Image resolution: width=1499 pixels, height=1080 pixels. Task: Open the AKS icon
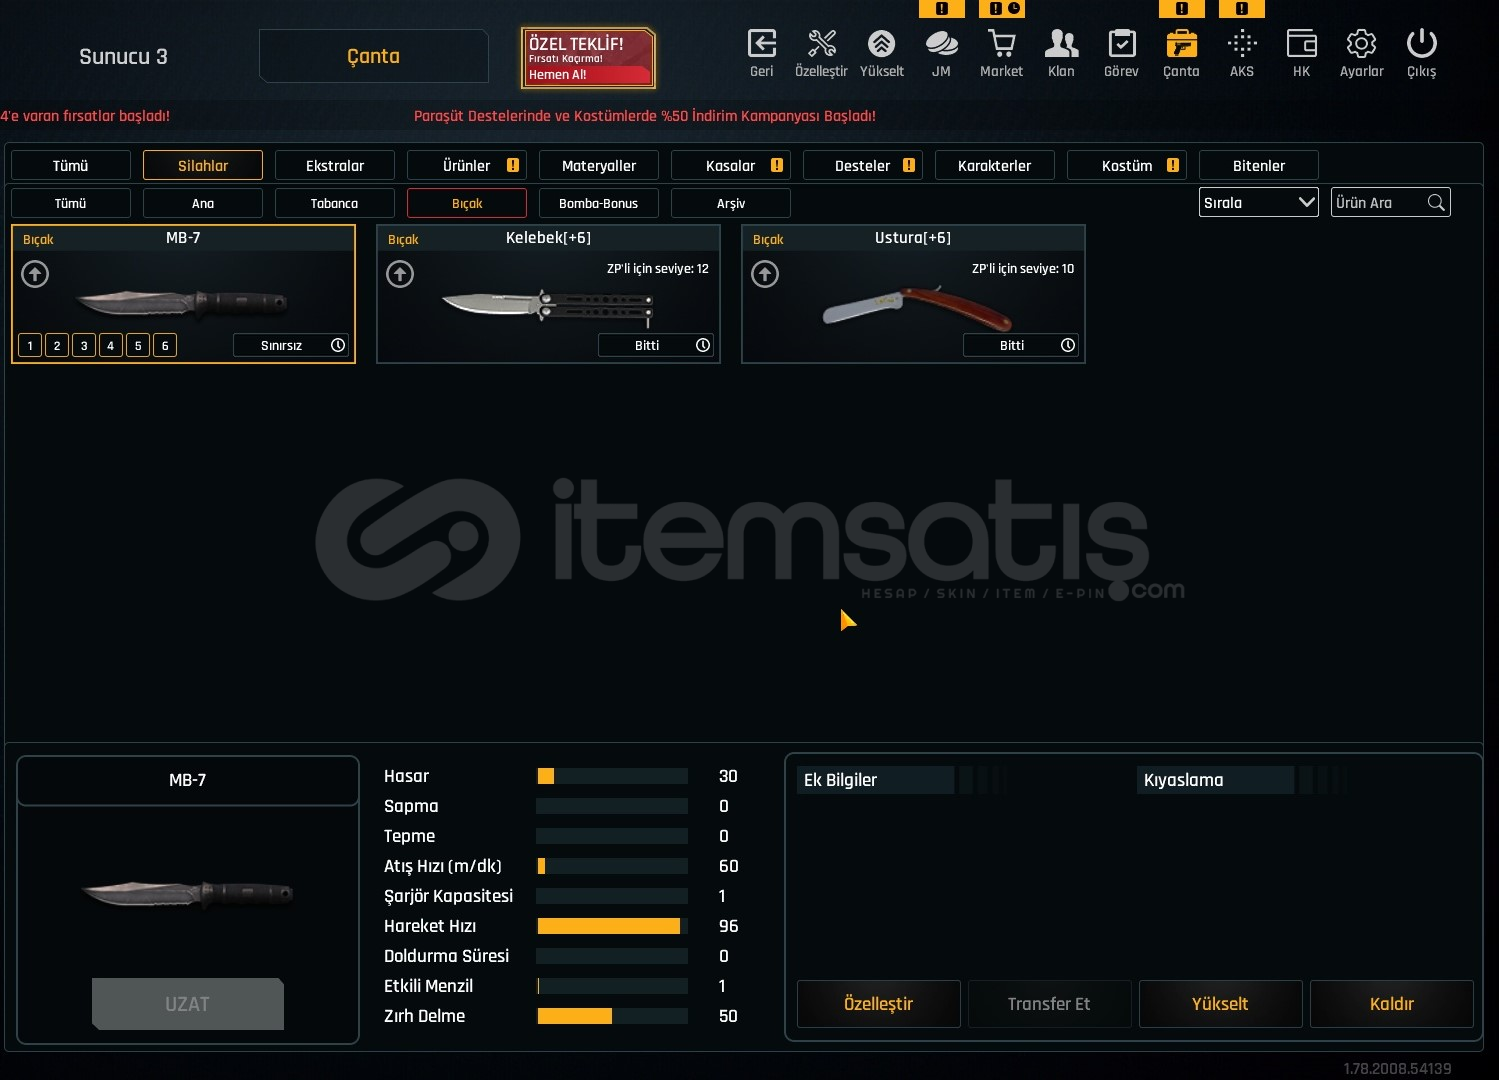point(1242,44)
